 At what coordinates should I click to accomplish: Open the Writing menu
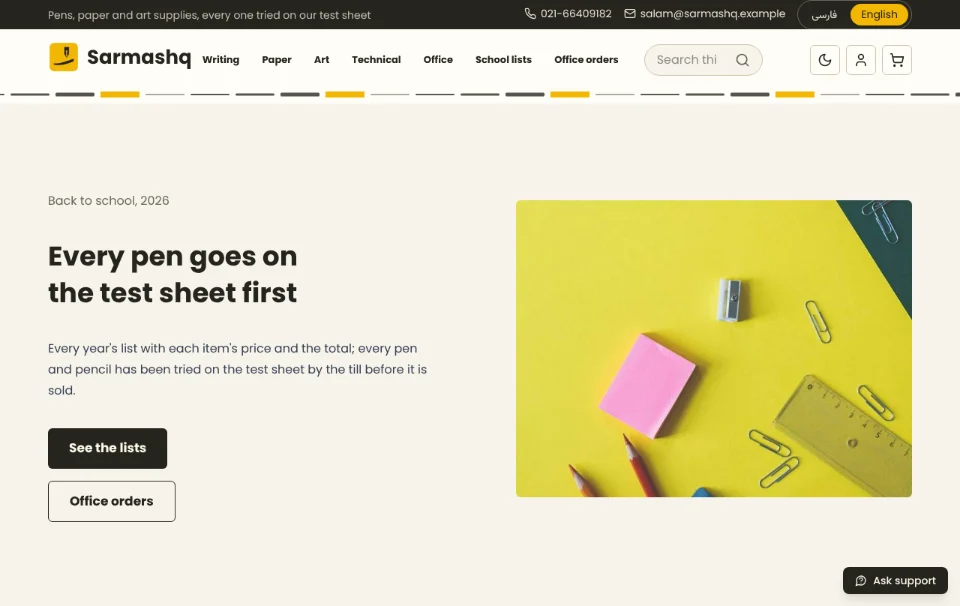point(221,60)
